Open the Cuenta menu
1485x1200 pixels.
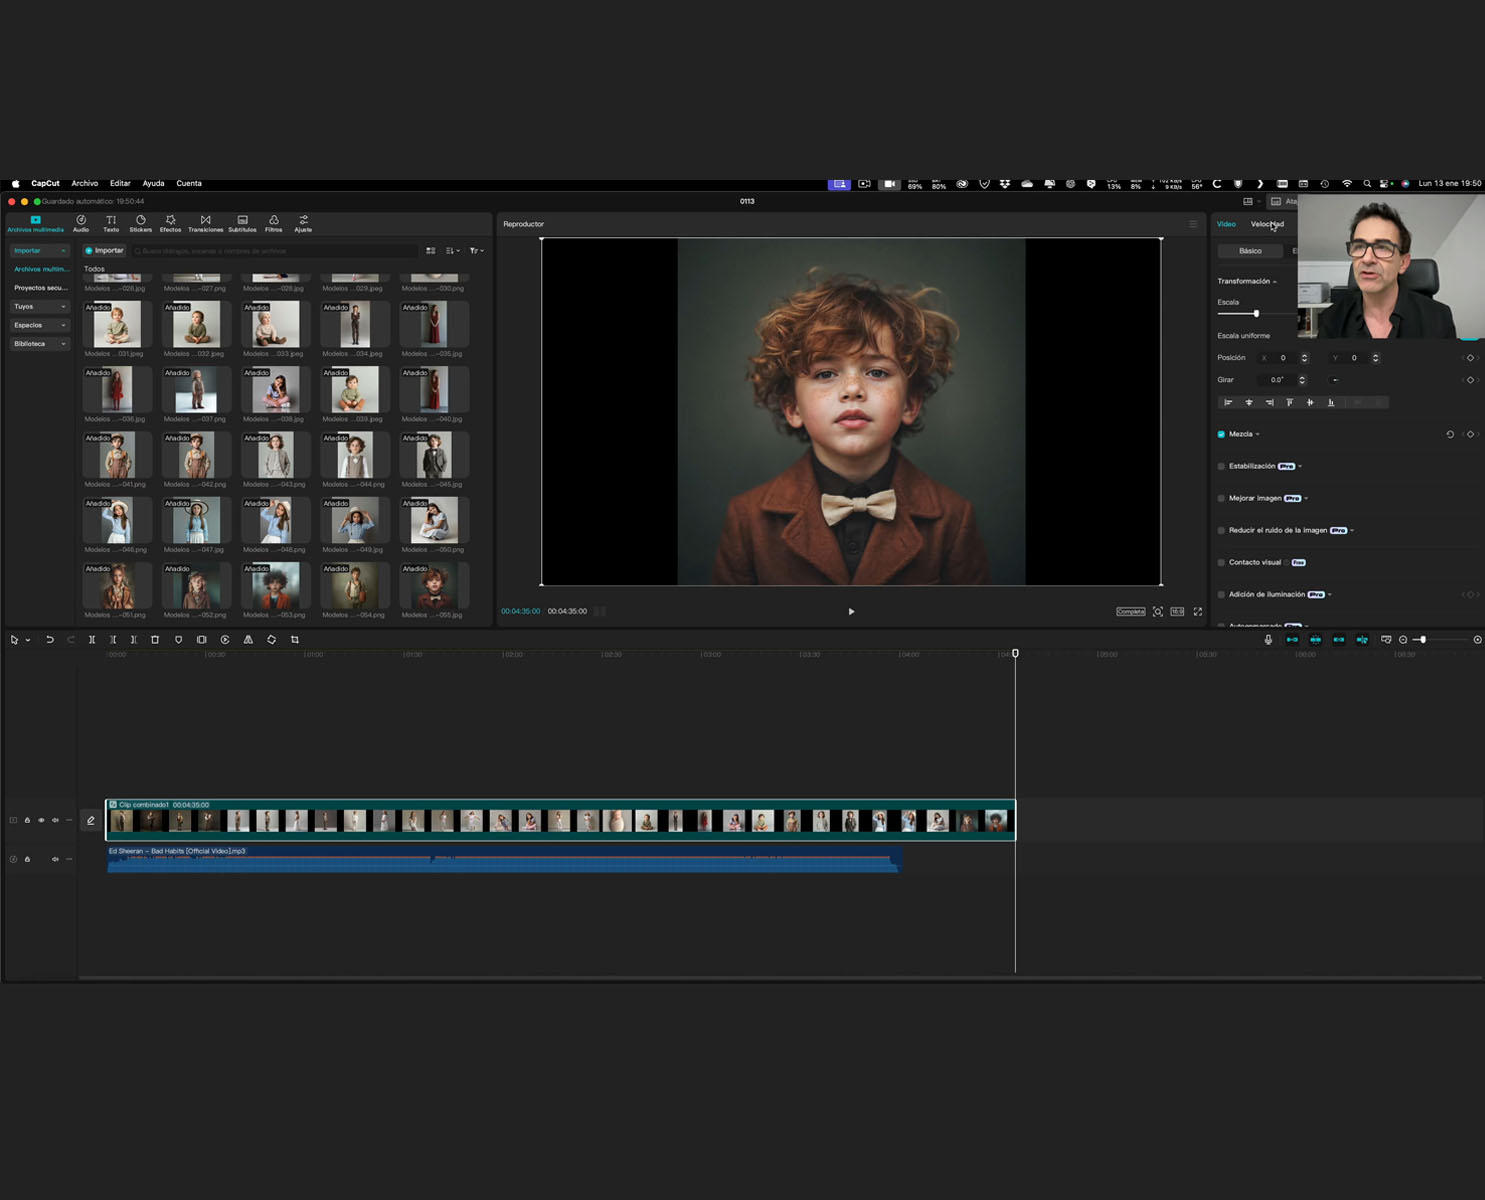[x=189, y=184]
